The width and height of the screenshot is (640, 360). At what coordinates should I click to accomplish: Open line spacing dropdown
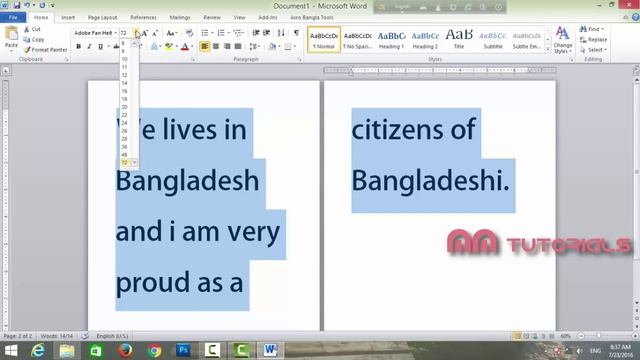point(255,47)
